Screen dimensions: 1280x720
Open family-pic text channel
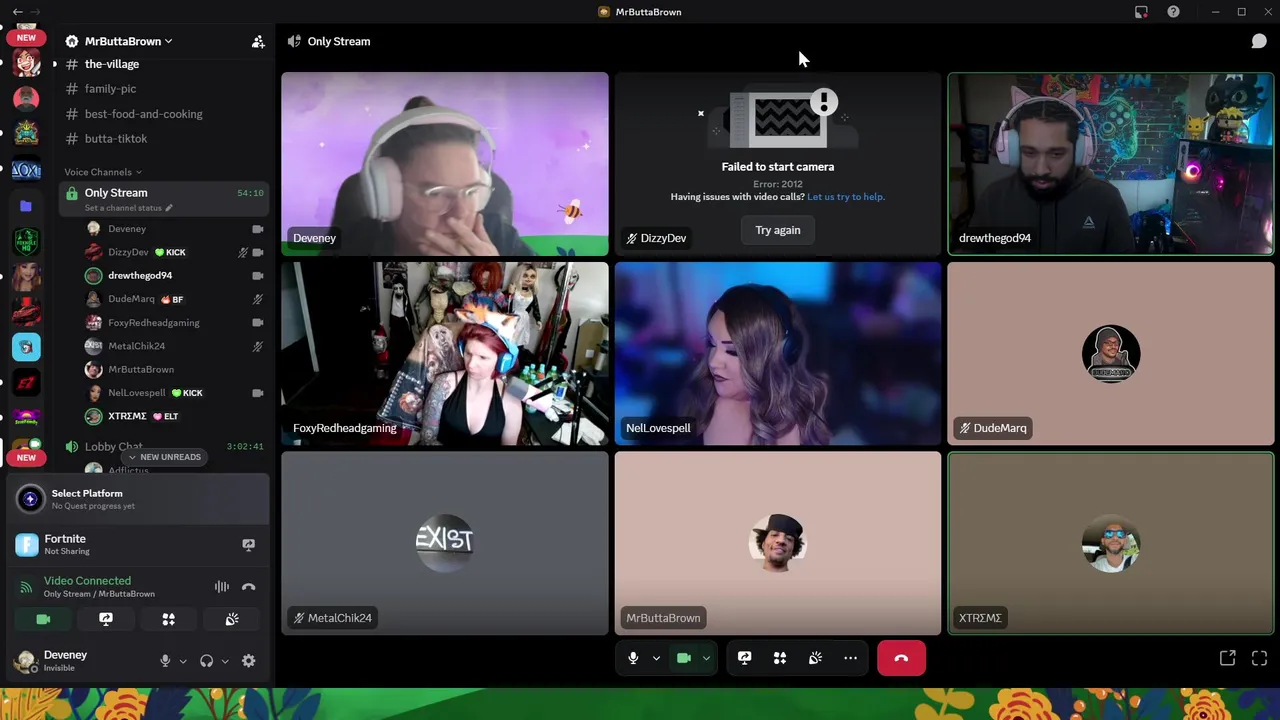pyautogui.click(x=110, y=89)
